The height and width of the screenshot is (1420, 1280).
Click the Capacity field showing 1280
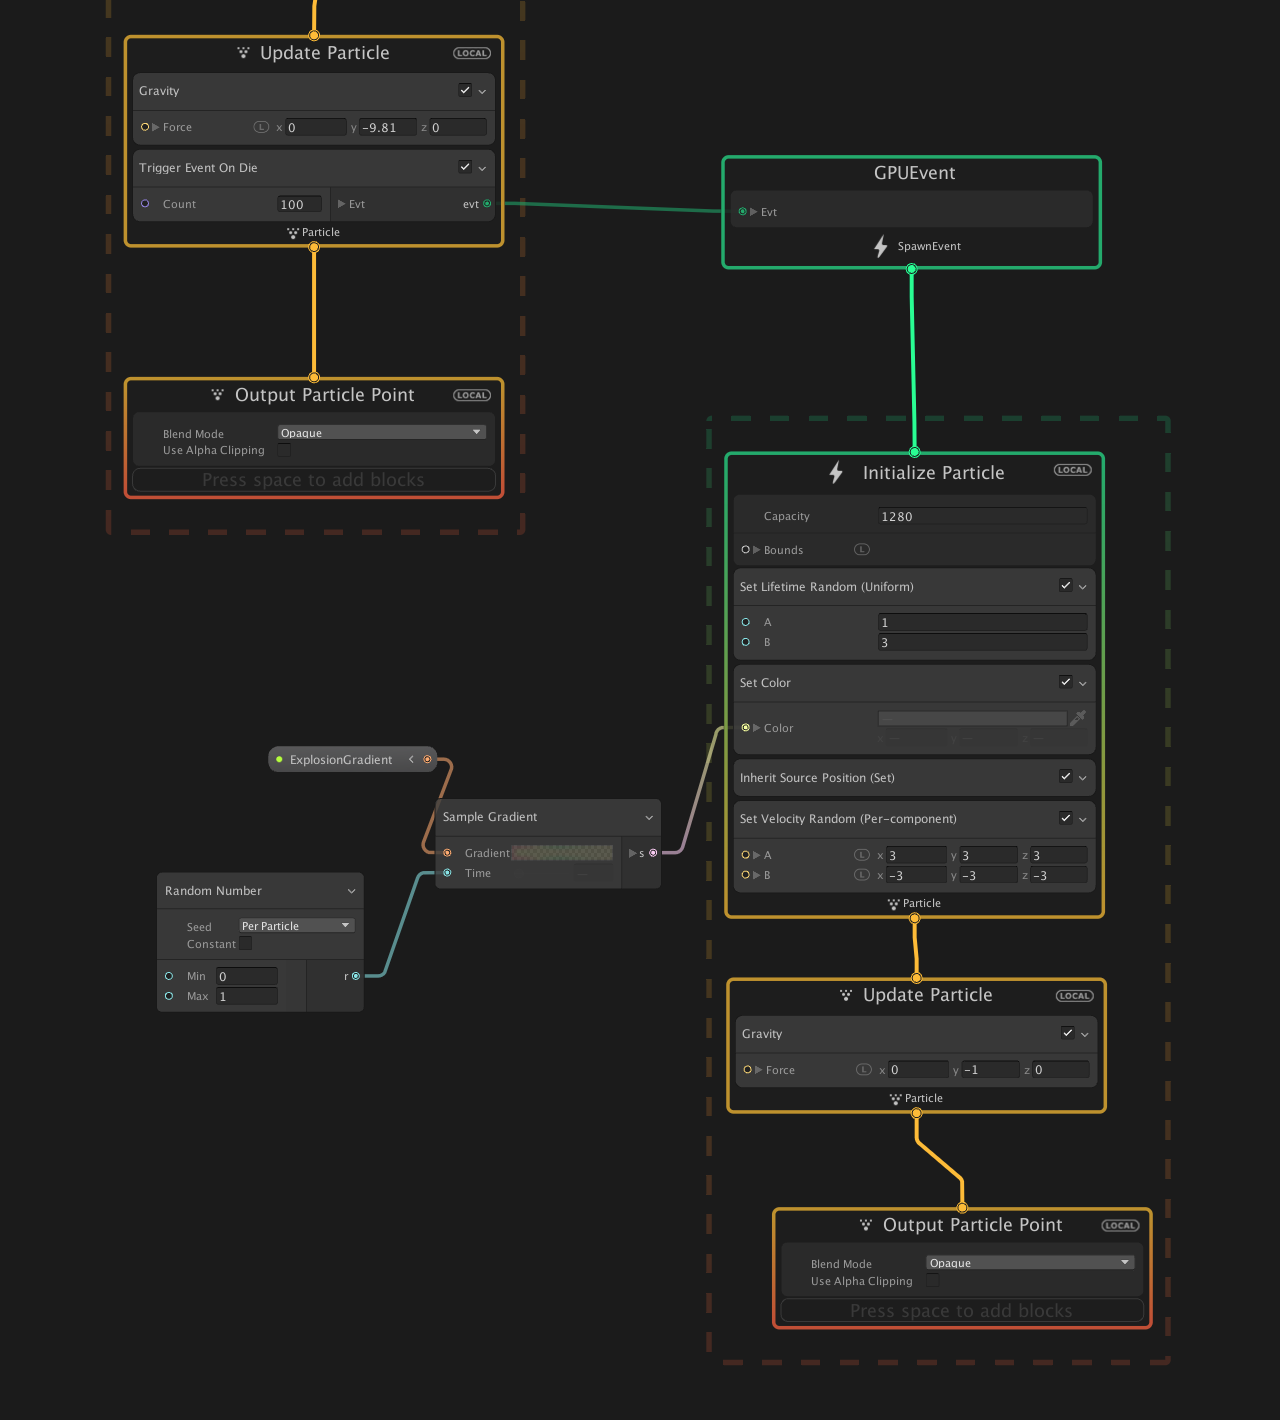click(982, 517)
